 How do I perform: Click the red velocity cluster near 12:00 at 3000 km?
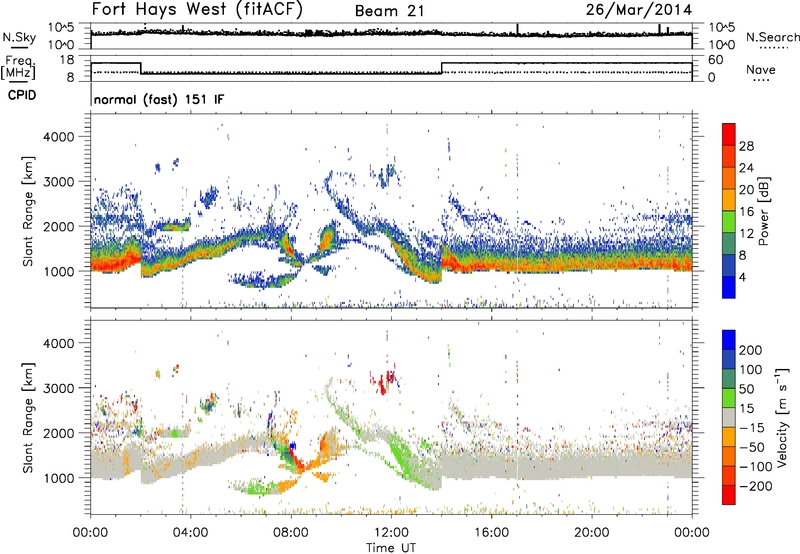(x=386, y=381)
